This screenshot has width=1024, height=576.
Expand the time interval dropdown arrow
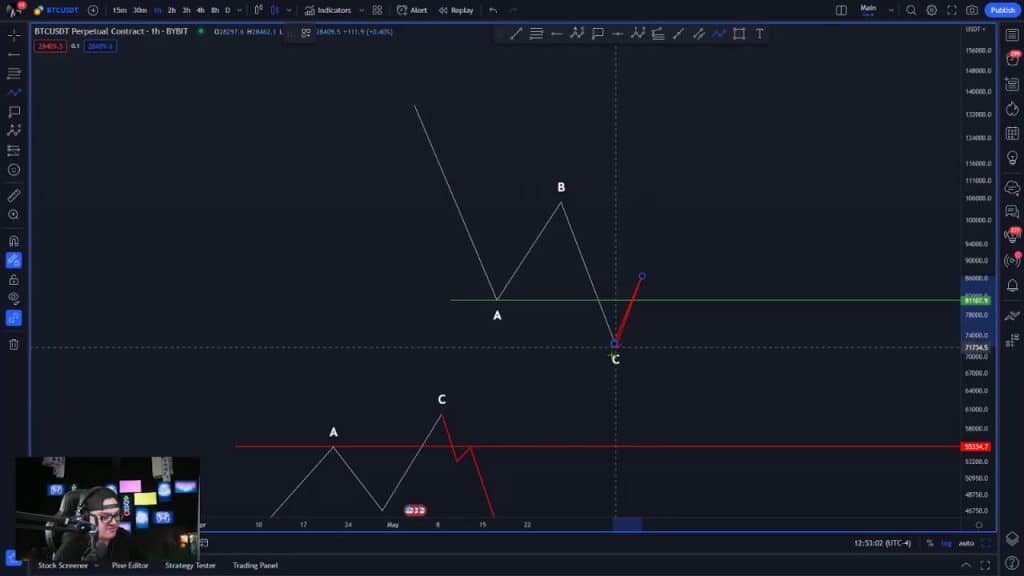pyautogui.click(x=238, y=10)
